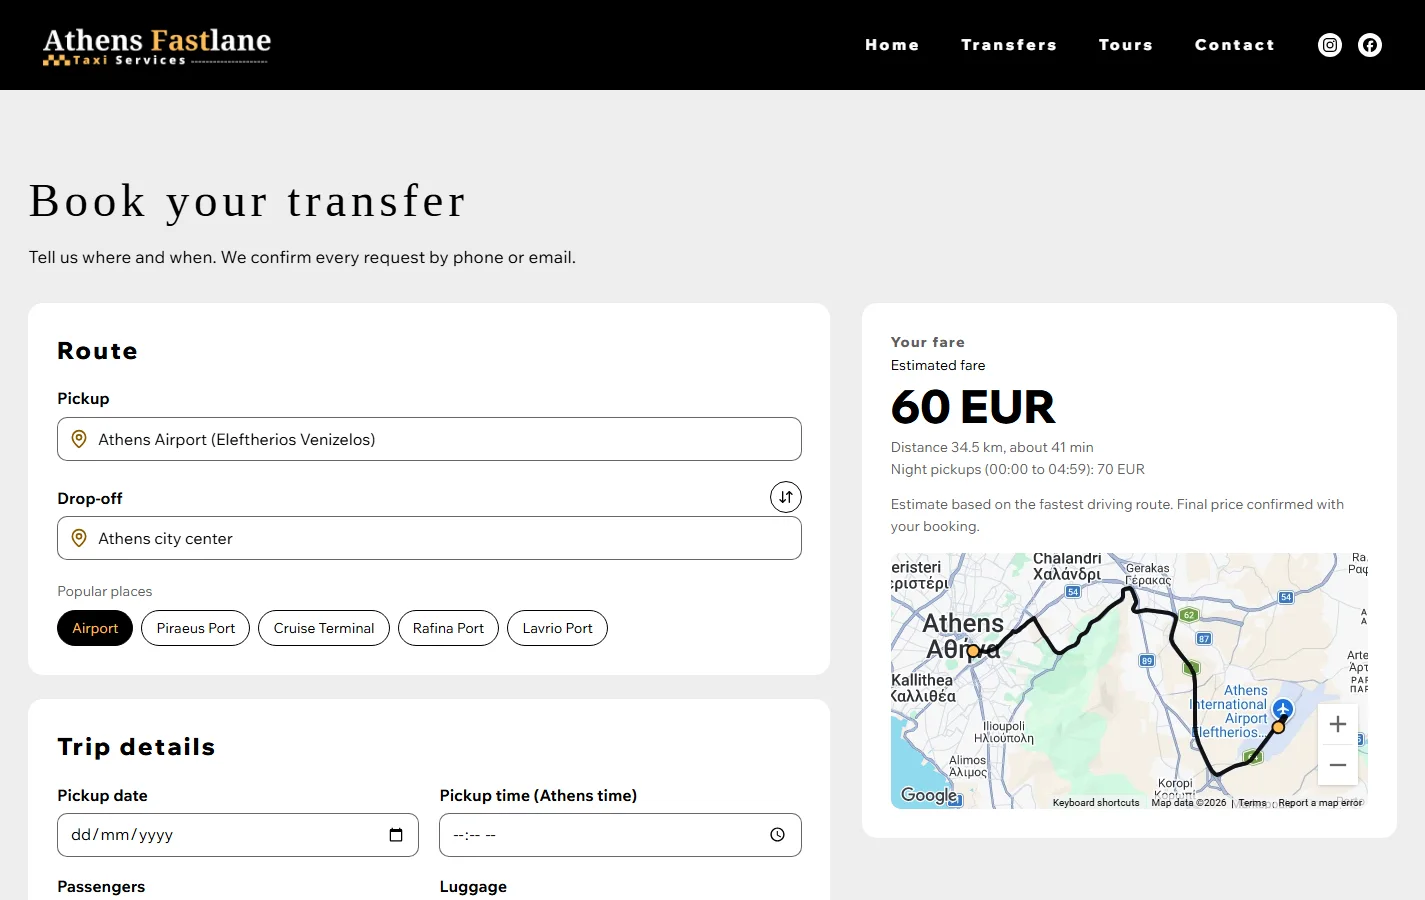Image resolution: width=1425 pixels, height=900 pixels.
Task: Select the Cruise Terminal chip
Action: point(324,628)
